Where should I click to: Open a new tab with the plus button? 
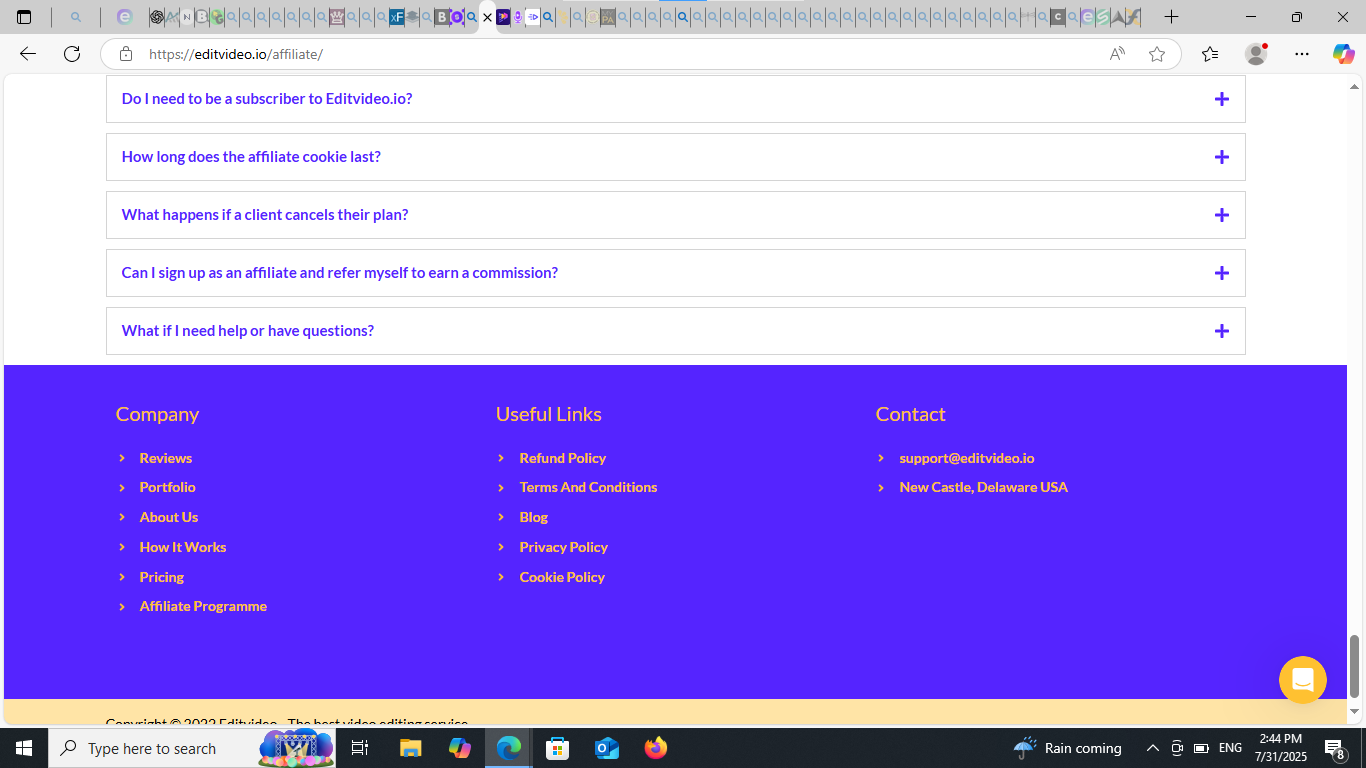(x=1171, y=17)
